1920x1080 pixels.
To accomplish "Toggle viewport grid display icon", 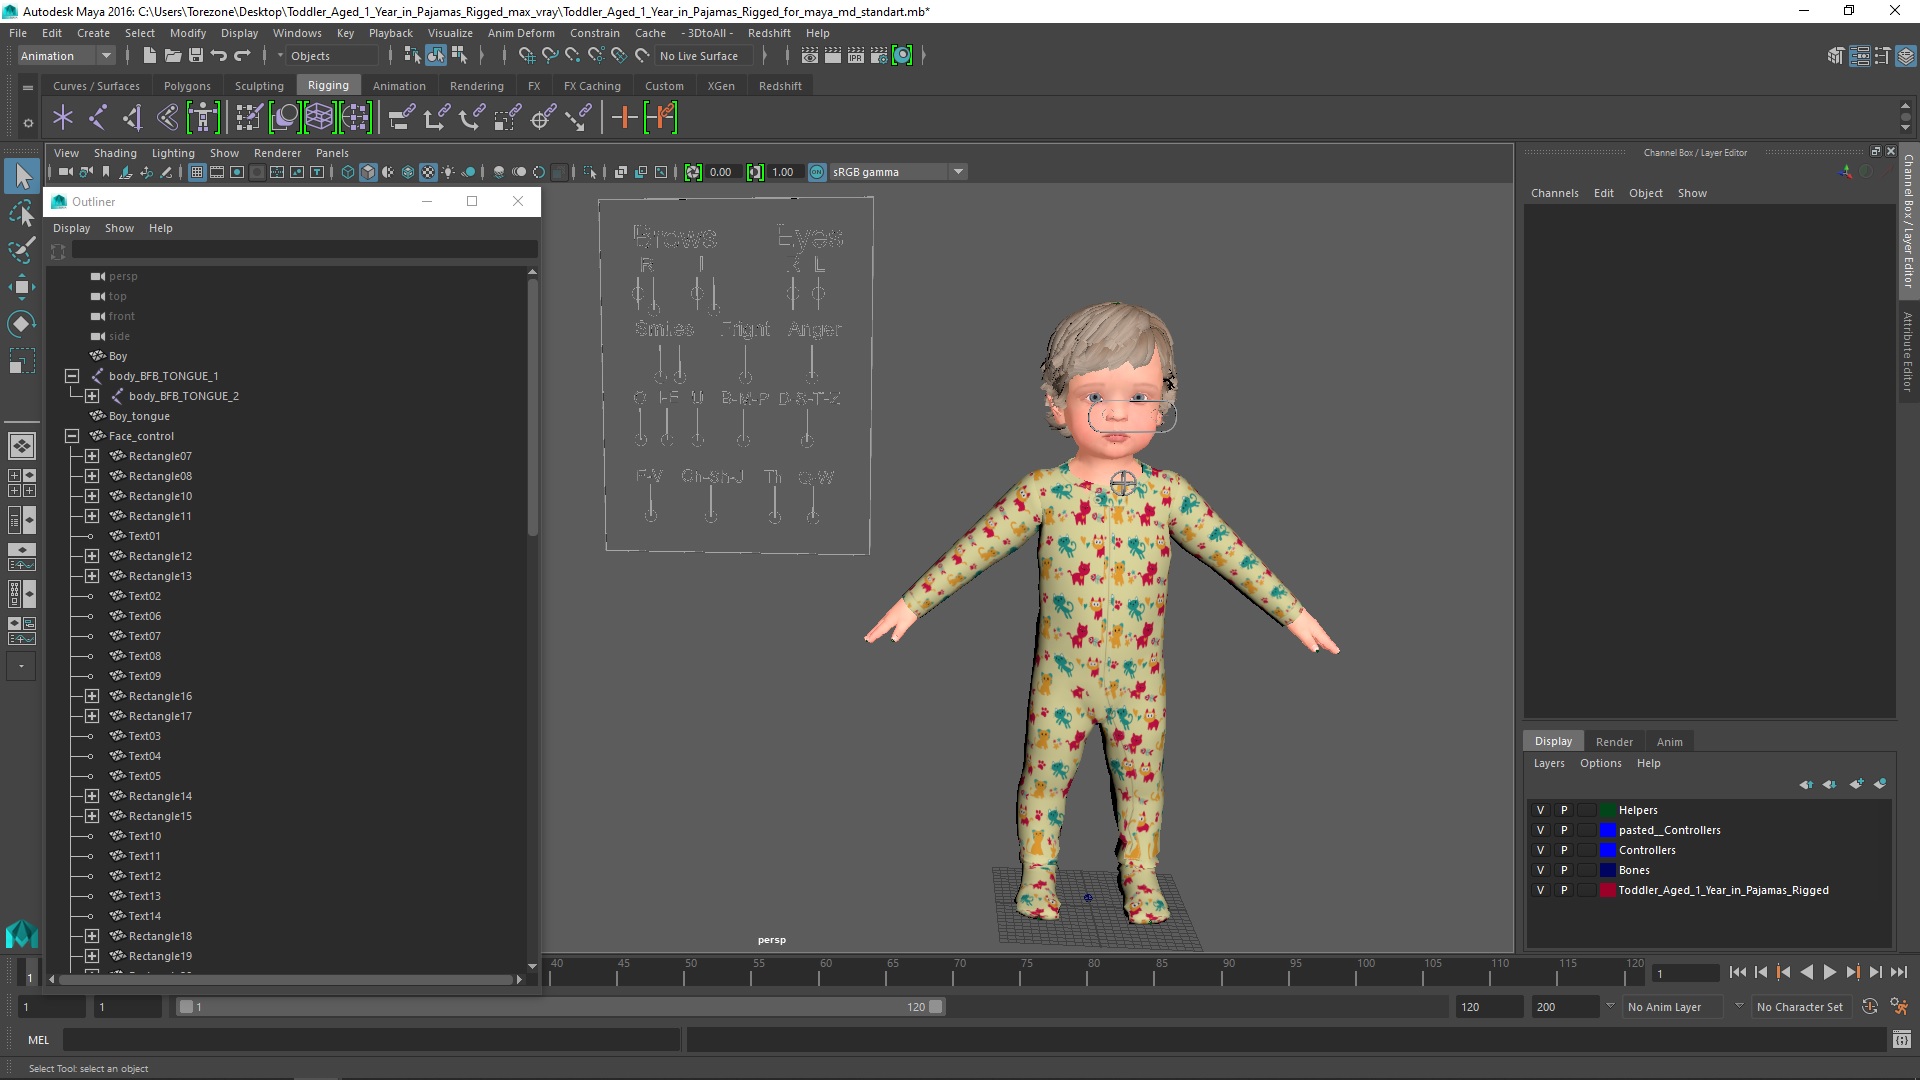I will pyautogui.click(x=197, y=172).
